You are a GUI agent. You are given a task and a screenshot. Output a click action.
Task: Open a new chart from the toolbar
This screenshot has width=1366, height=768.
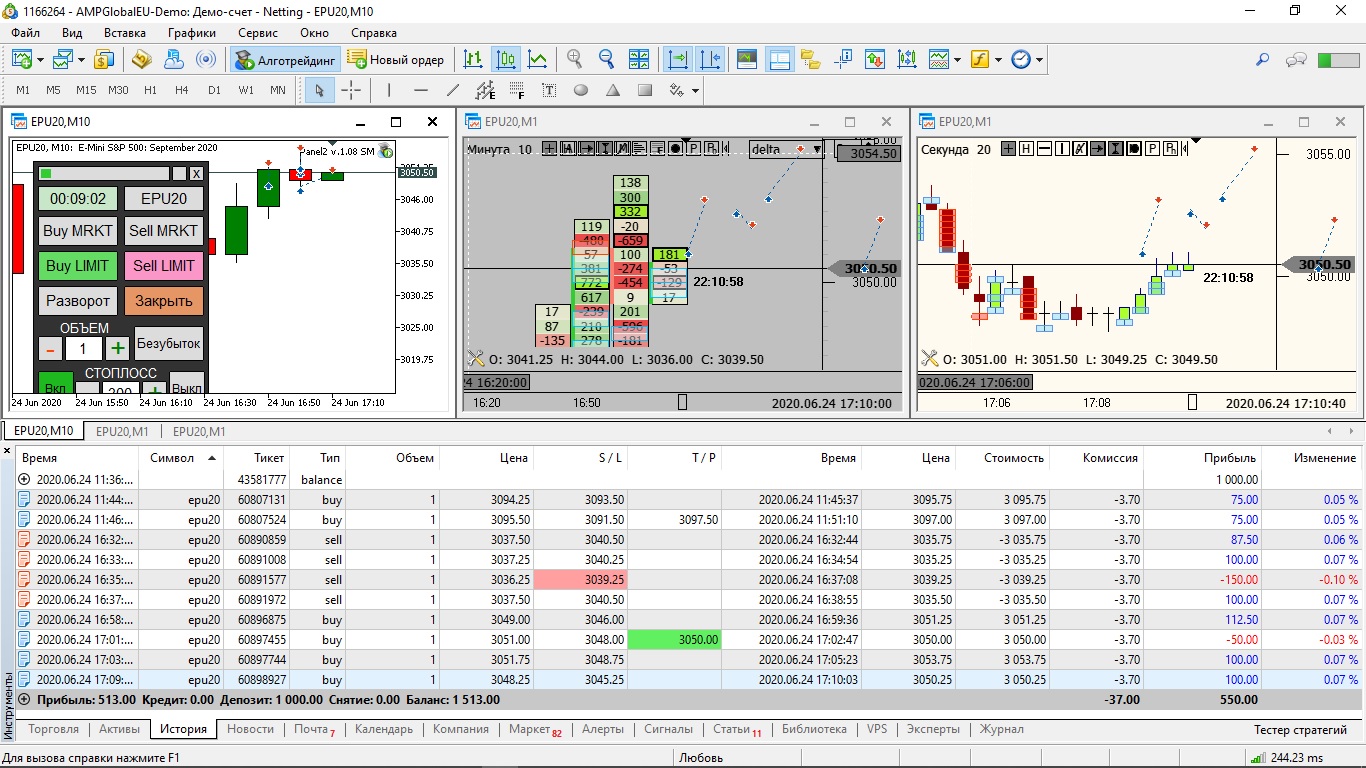click(x=22, y=59)
